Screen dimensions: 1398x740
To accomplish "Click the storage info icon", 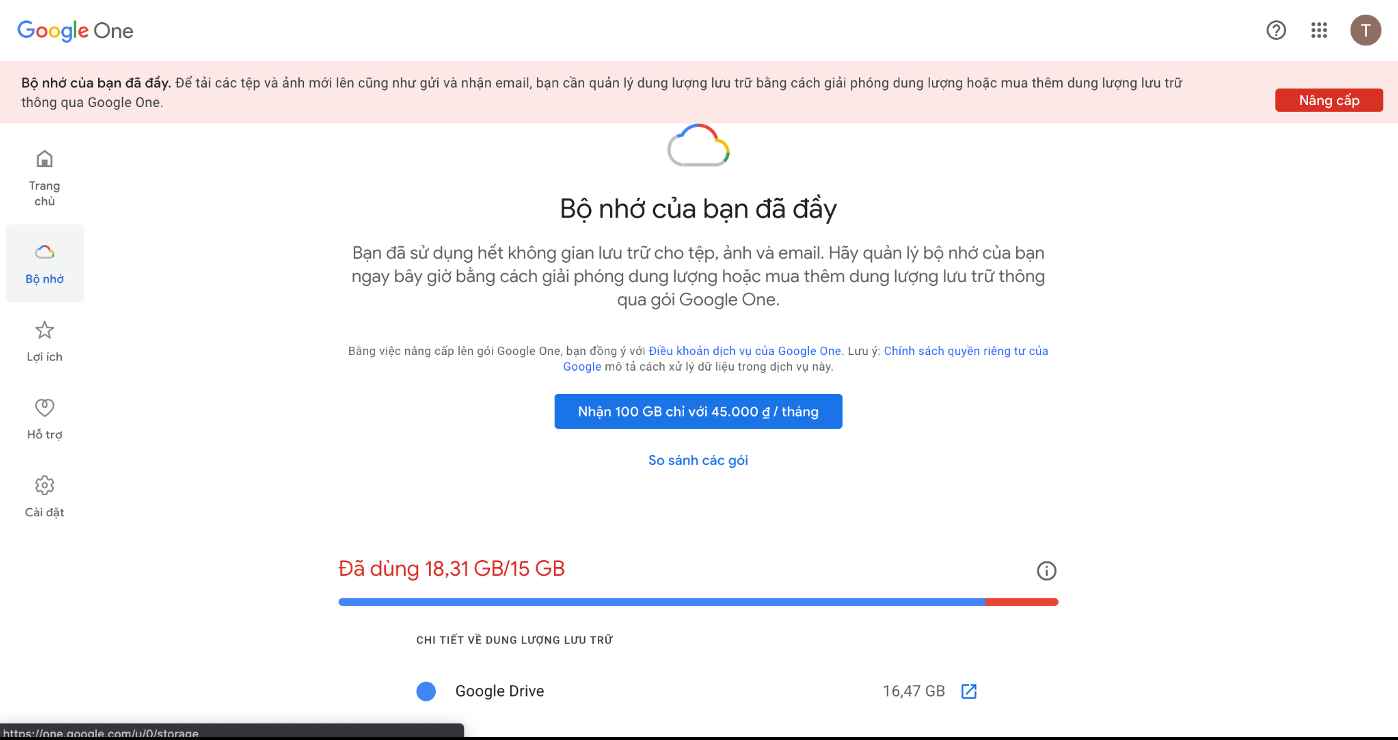I will tap(1047, 571).
